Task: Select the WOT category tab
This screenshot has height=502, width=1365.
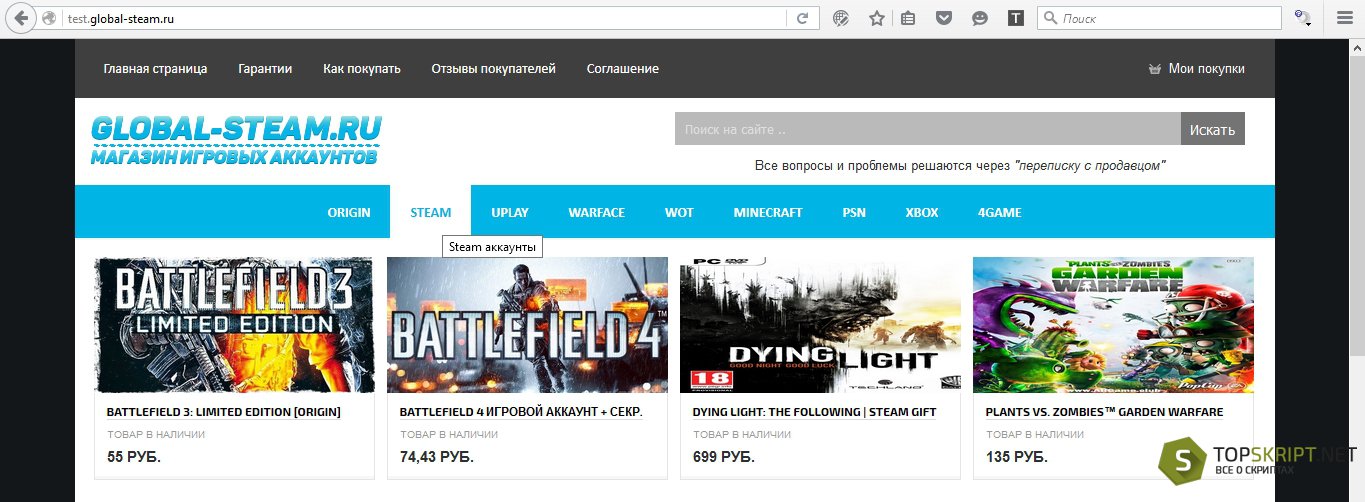Action: pyautogui.click(x=679, y=212)
